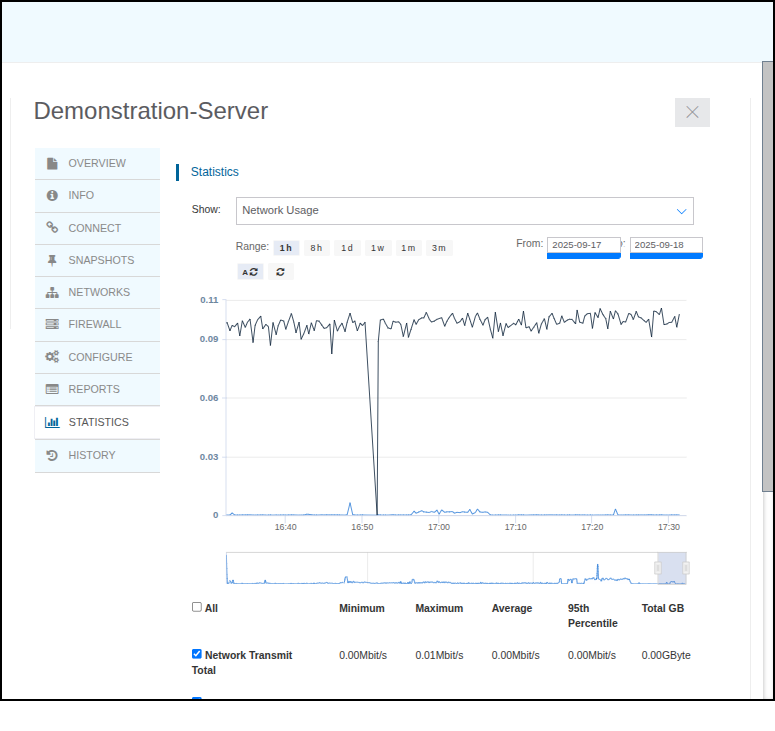Click the Connect link icon
This screenshot has width=775, height=731.
point(52,228)
